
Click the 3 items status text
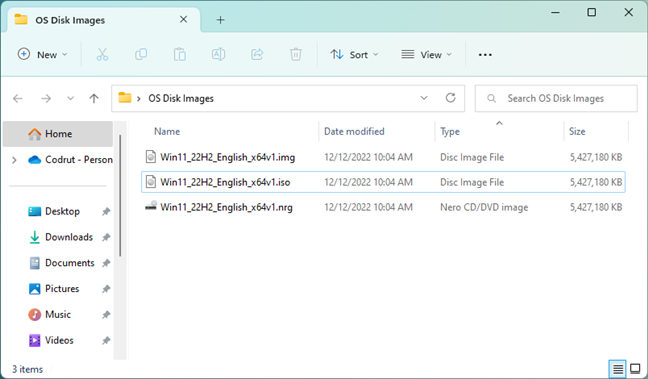pyautogui.click(x=27, y=369)
